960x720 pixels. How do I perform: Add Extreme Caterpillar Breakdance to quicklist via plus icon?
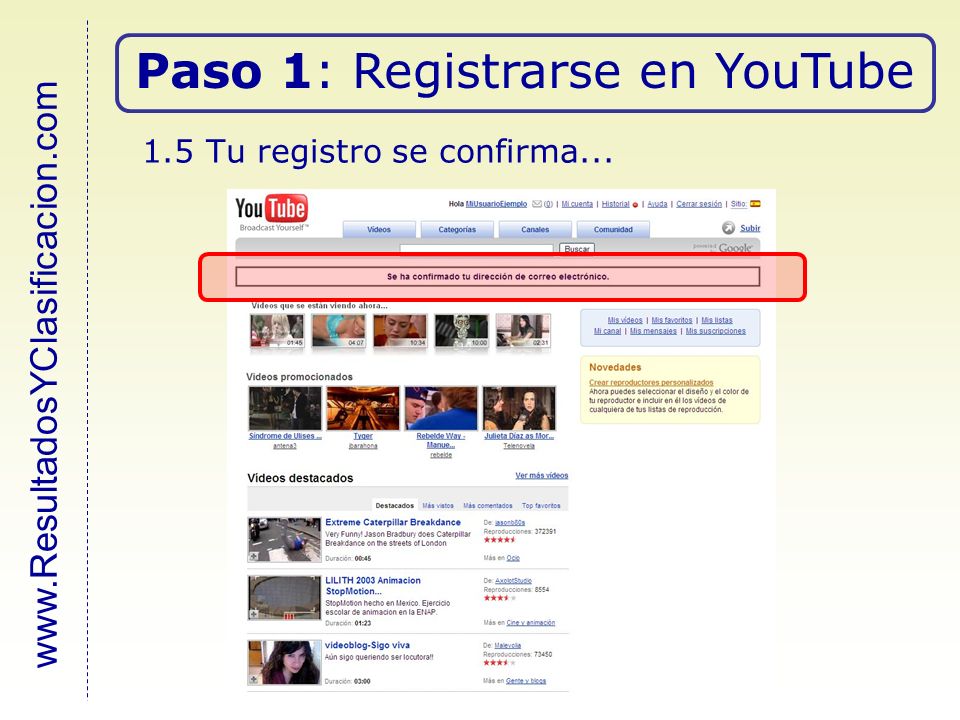[253, 557]
